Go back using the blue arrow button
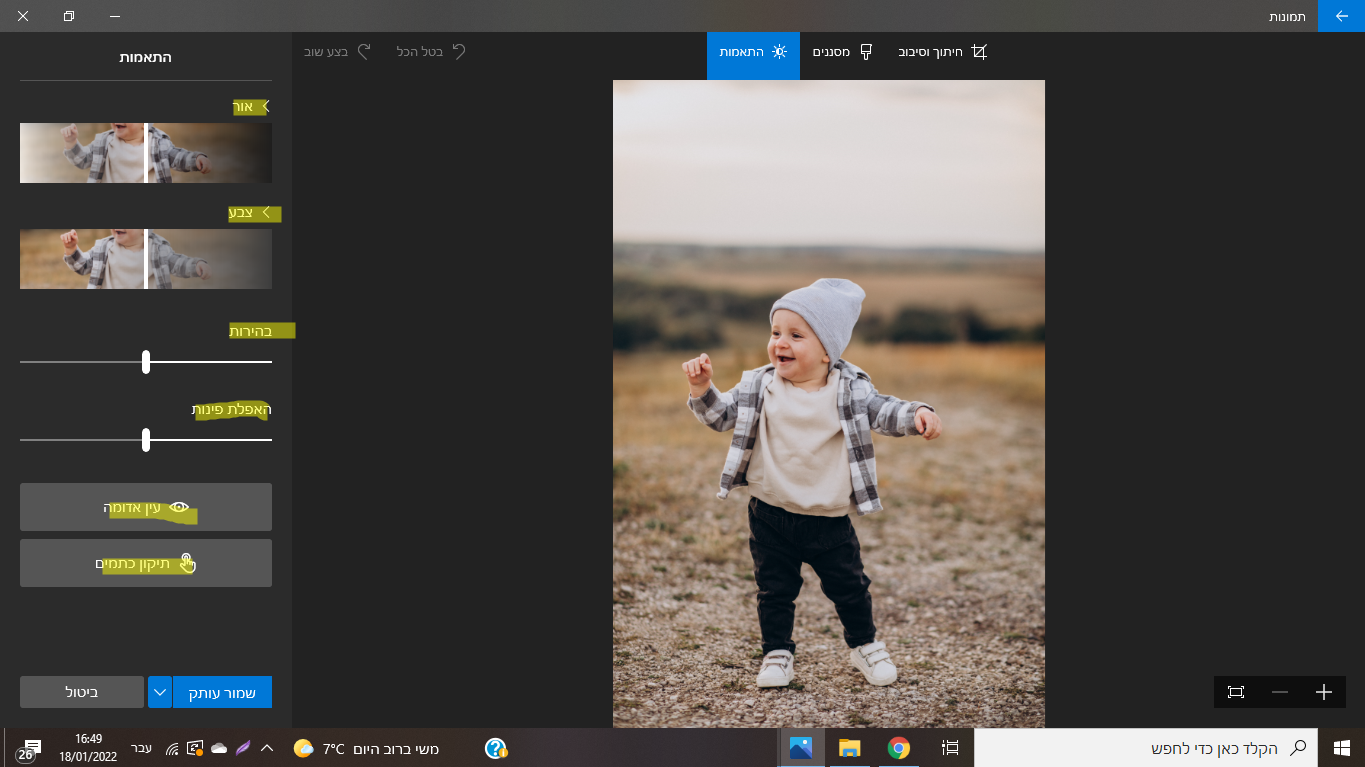The height and width of the screenshot is (767, 1365). 1341,16
